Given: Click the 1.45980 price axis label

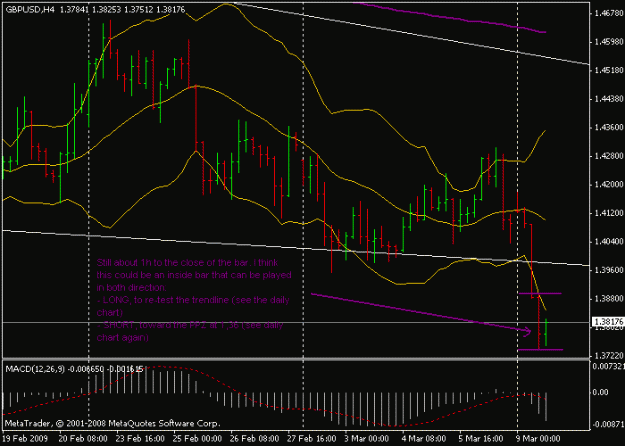Looking at the screenshot, I should tap(609, 42).
